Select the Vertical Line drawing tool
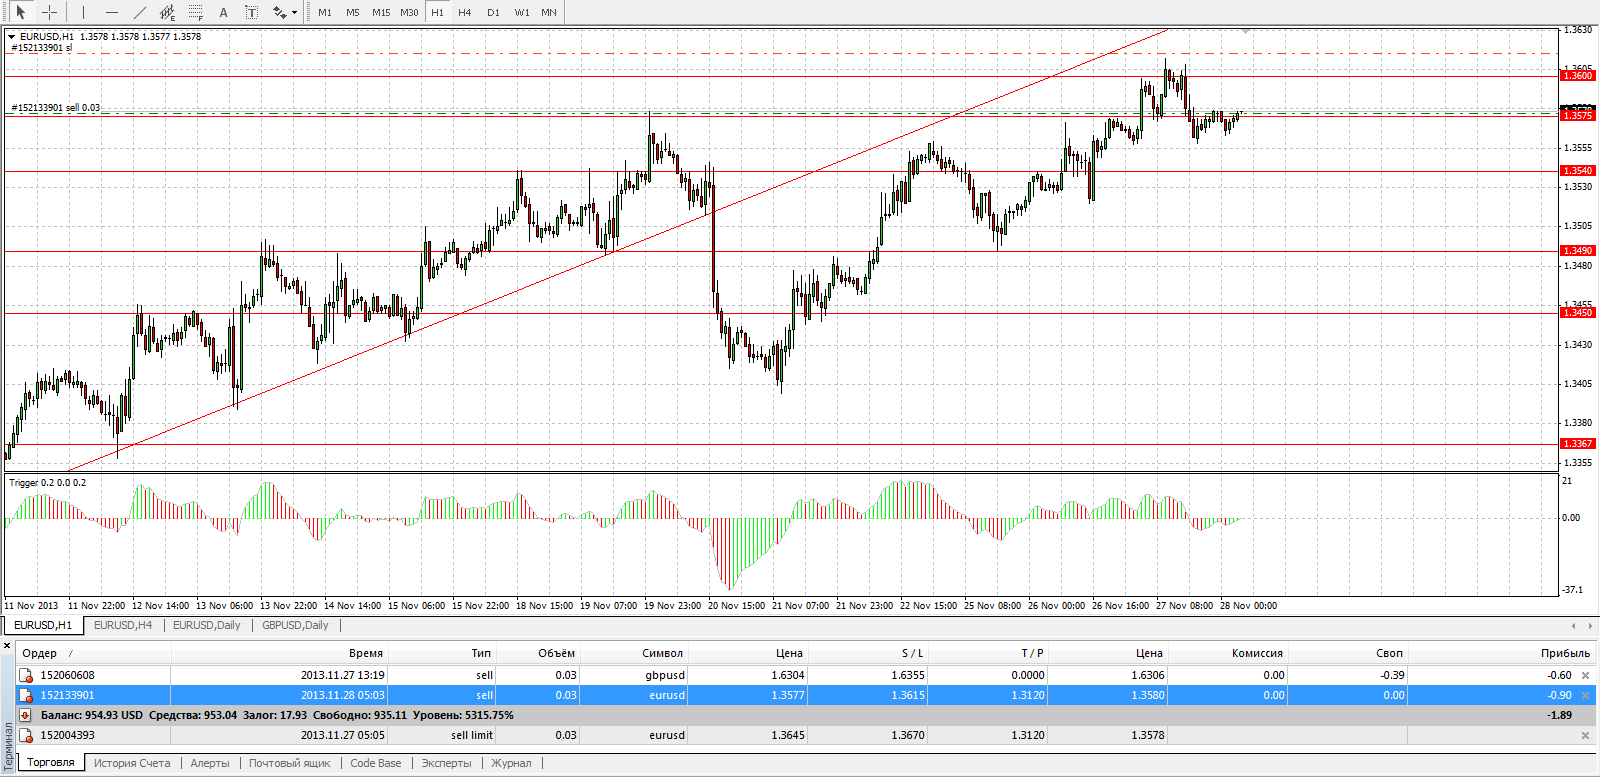Screen dimensions: 1600x777 [83, 12]
